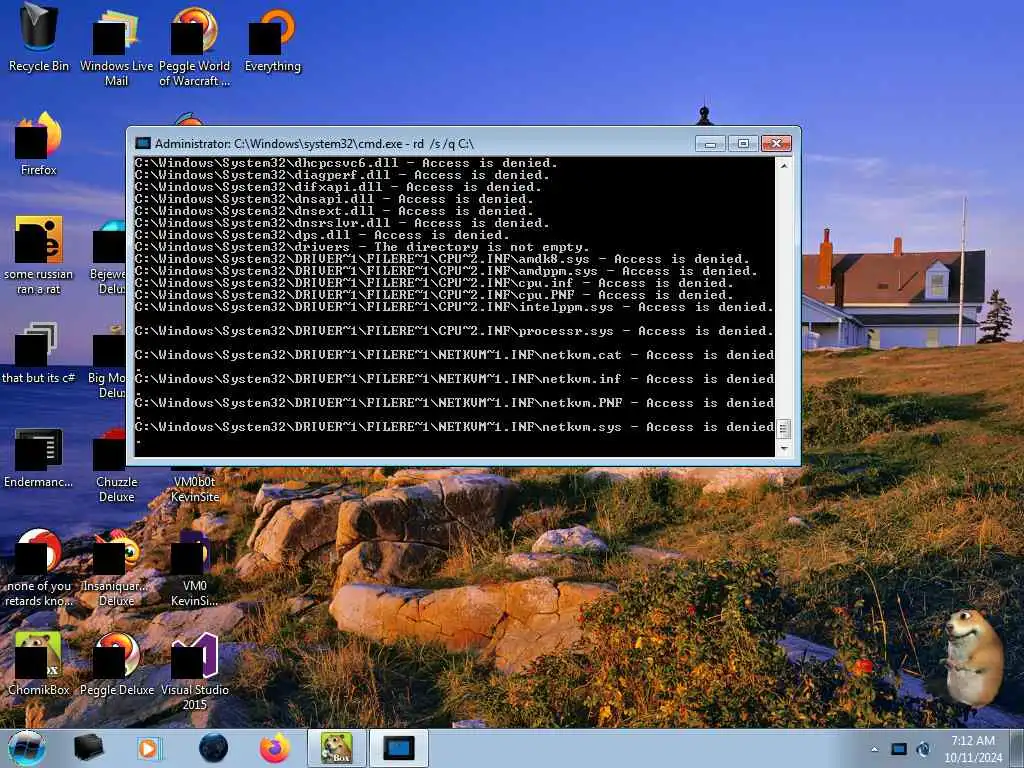The height and width of the screenshot is (768, 1024).
Task: Open the black device taskbar icon
Action: (88, 748)
